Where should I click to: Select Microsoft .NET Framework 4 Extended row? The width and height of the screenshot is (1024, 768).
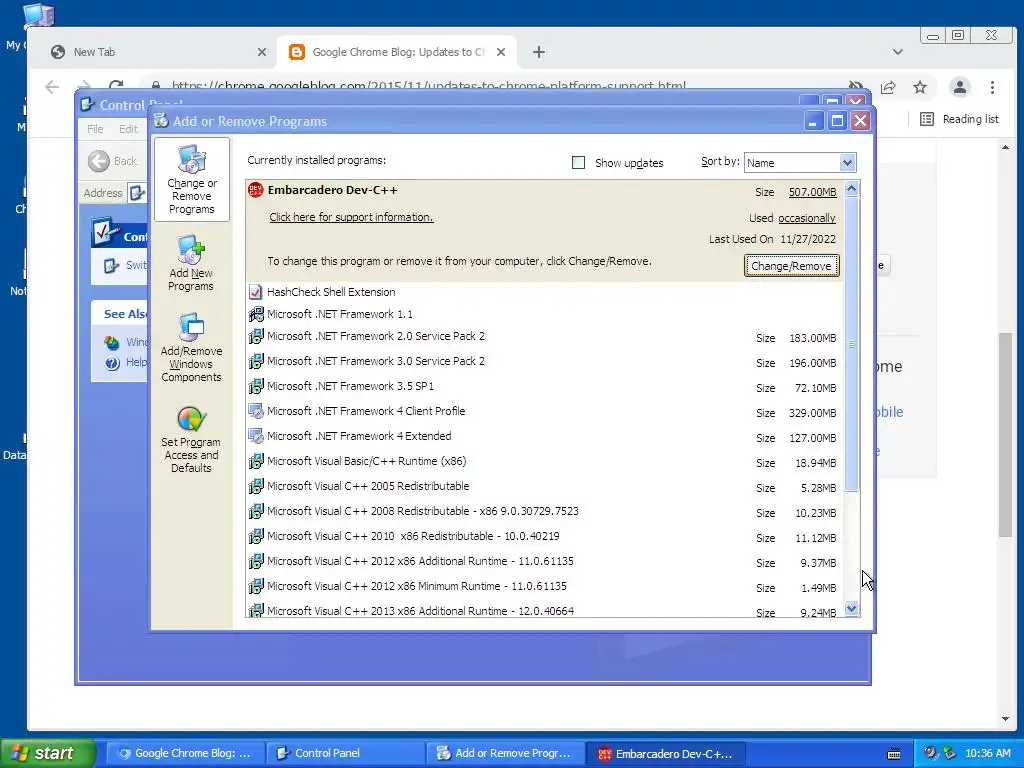(545, 436)
